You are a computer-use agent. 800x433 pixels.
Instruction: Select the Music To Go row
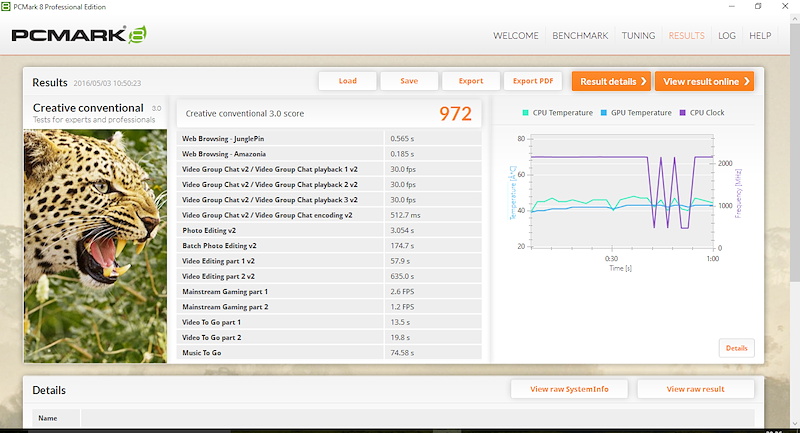[329, 352]
